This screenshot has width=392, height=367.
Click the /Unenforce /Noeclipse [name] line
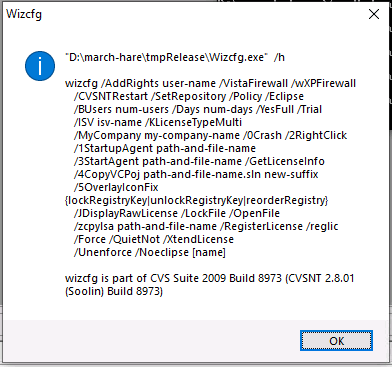[150, 252]
